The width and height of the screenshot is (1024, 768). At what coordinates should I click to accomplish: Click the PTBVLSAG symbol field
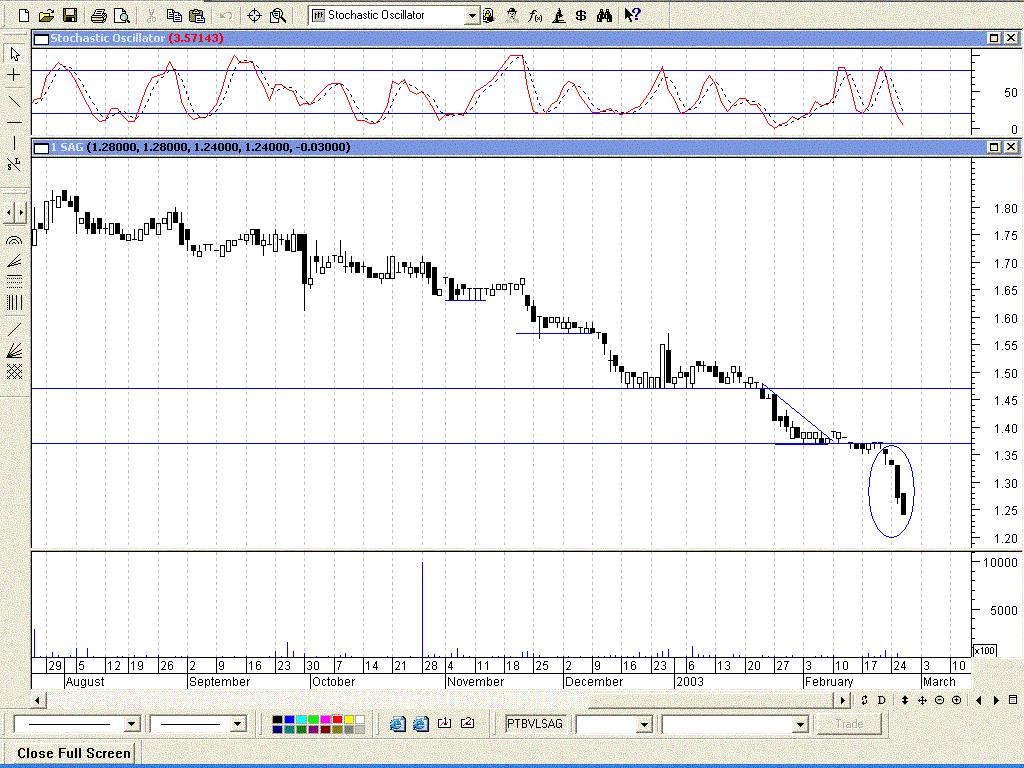click(535, 724)
